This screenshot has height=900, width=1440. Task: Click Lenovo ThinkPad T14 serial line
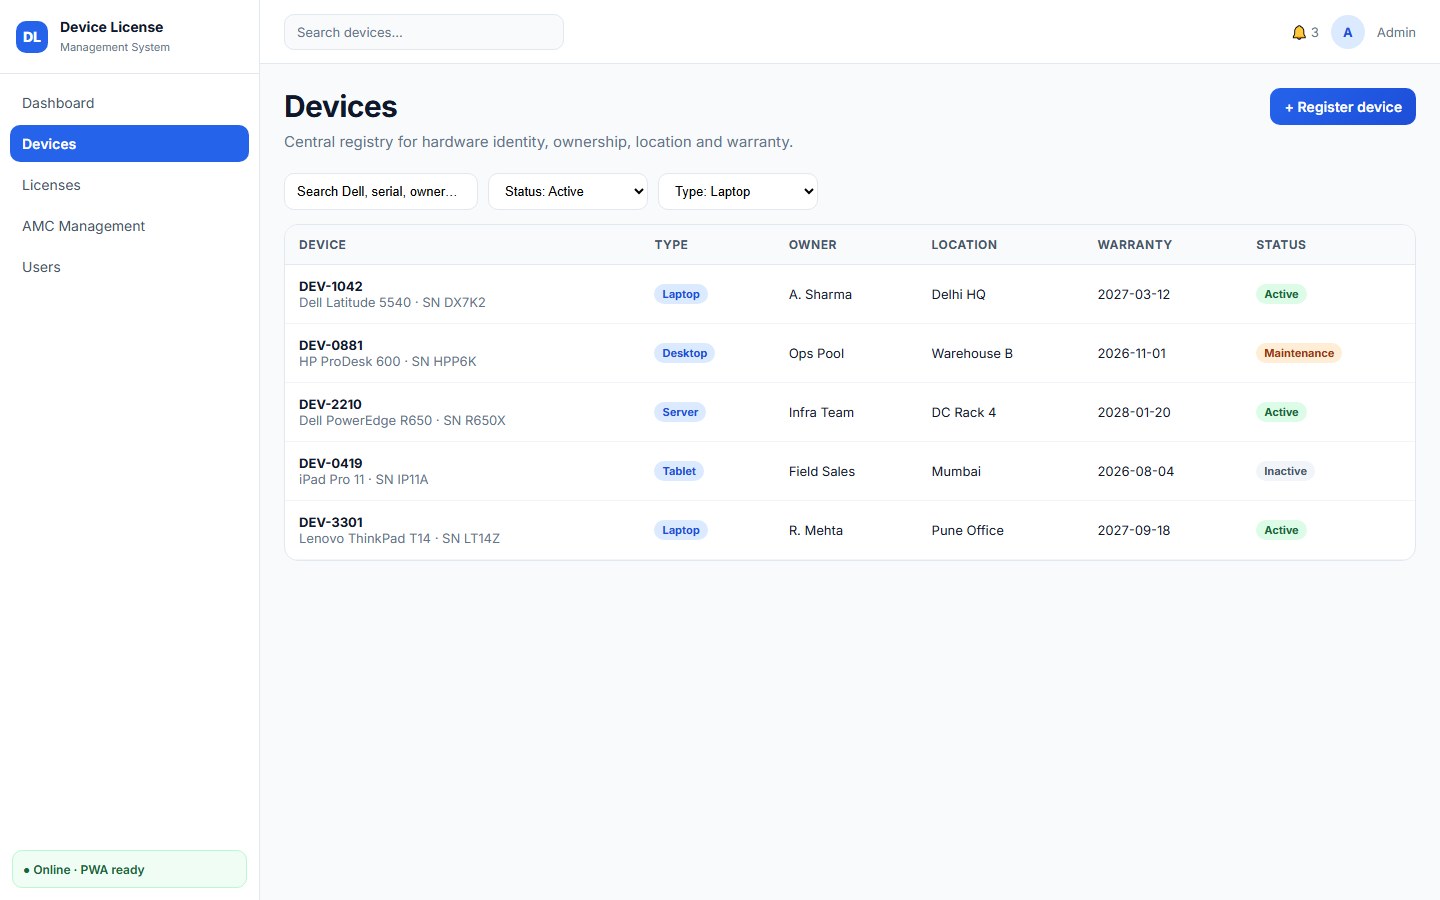click(399, 539)
